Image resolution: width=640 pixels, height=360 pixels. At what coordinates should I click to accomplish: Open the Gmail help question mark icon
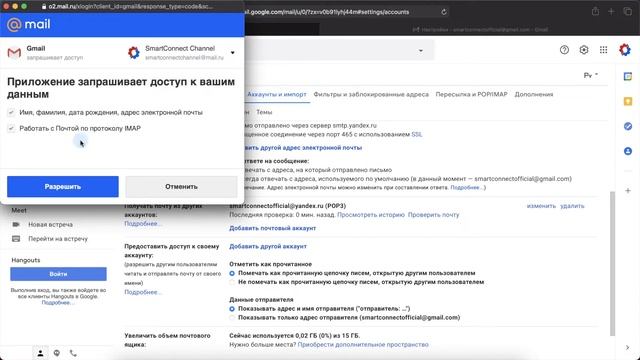coord(564,50)
